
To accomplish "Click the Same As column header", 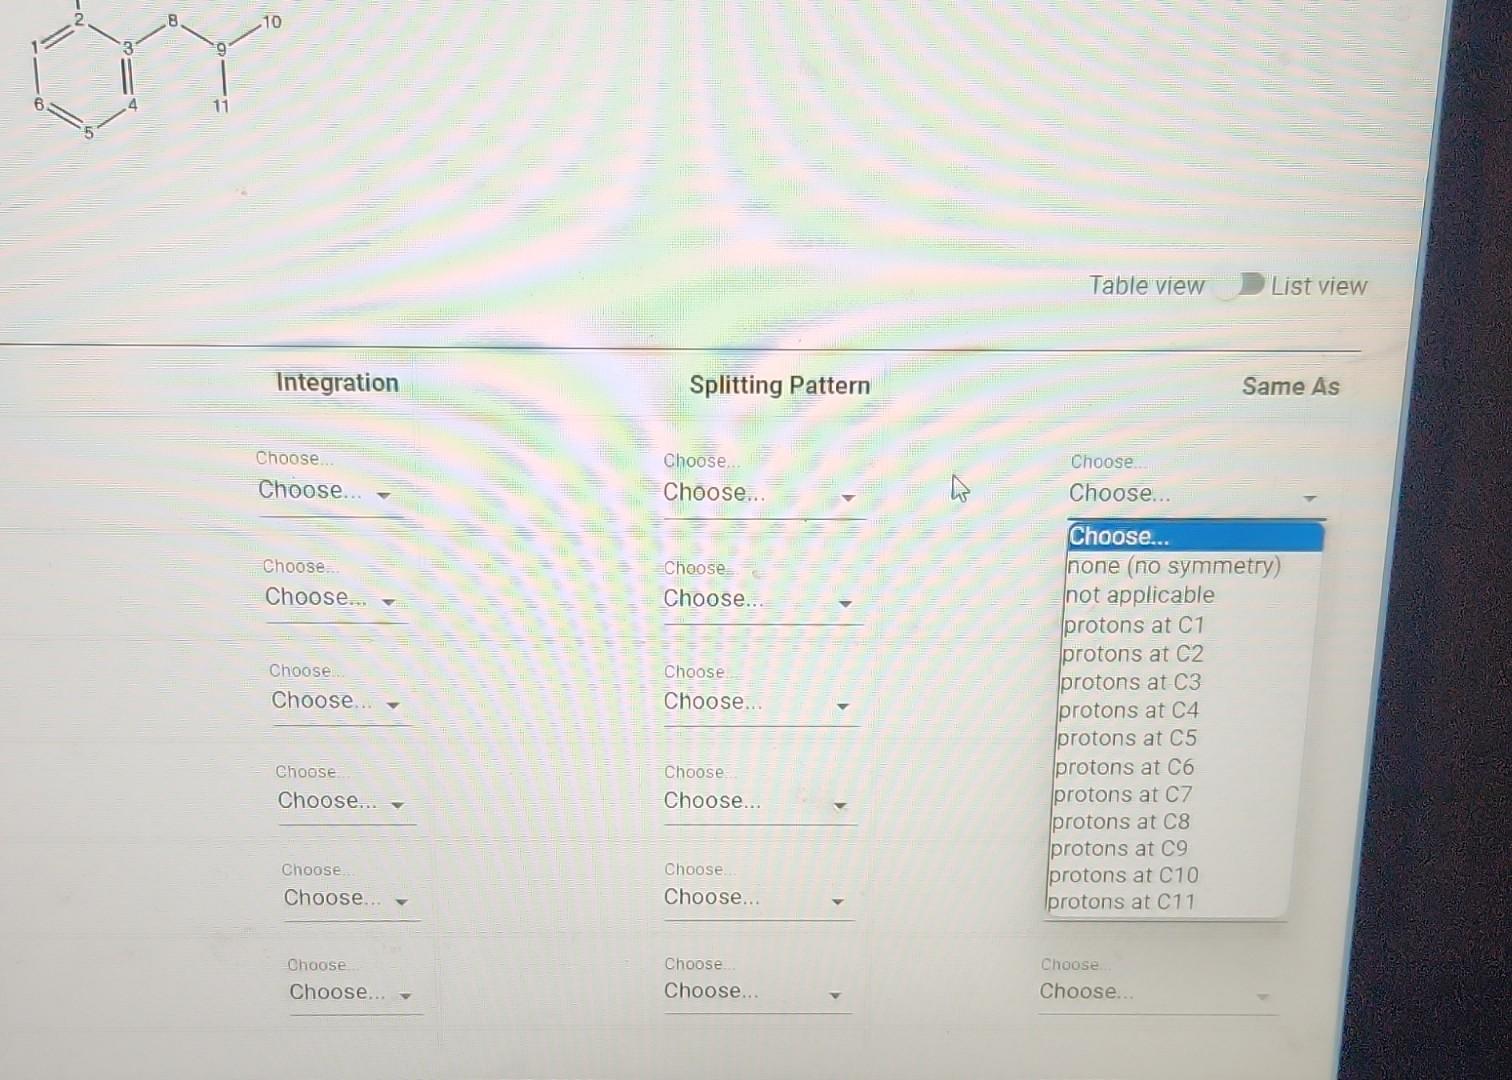I will [1291, 387].
